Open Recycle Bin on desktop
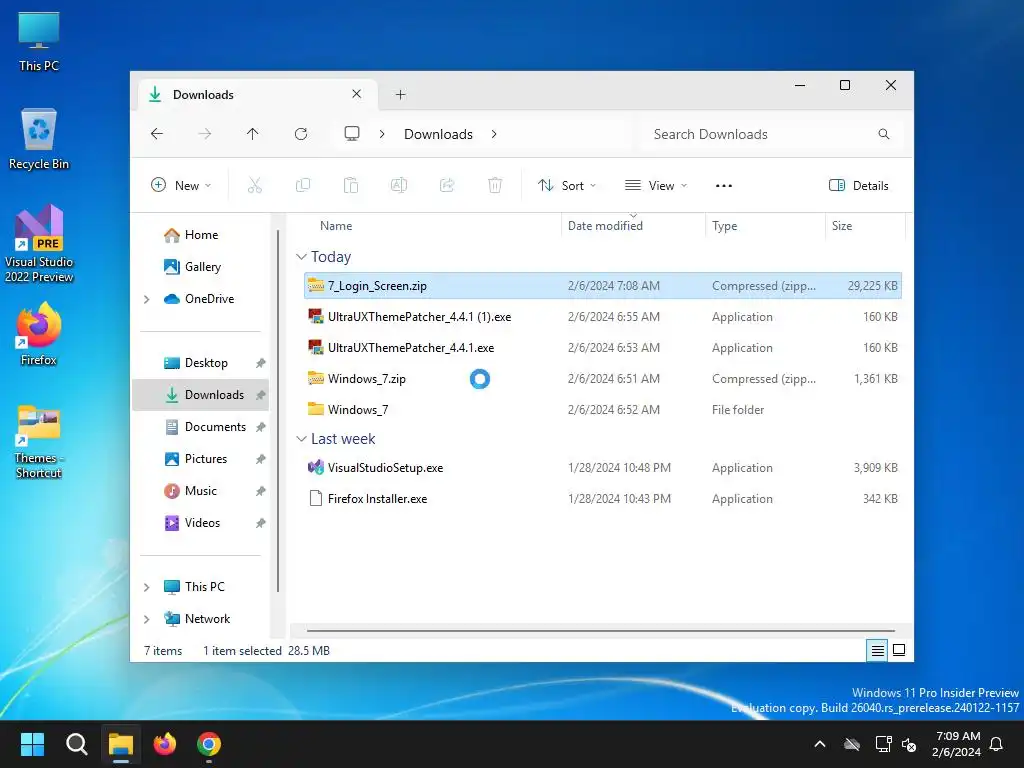 (39, 138)
